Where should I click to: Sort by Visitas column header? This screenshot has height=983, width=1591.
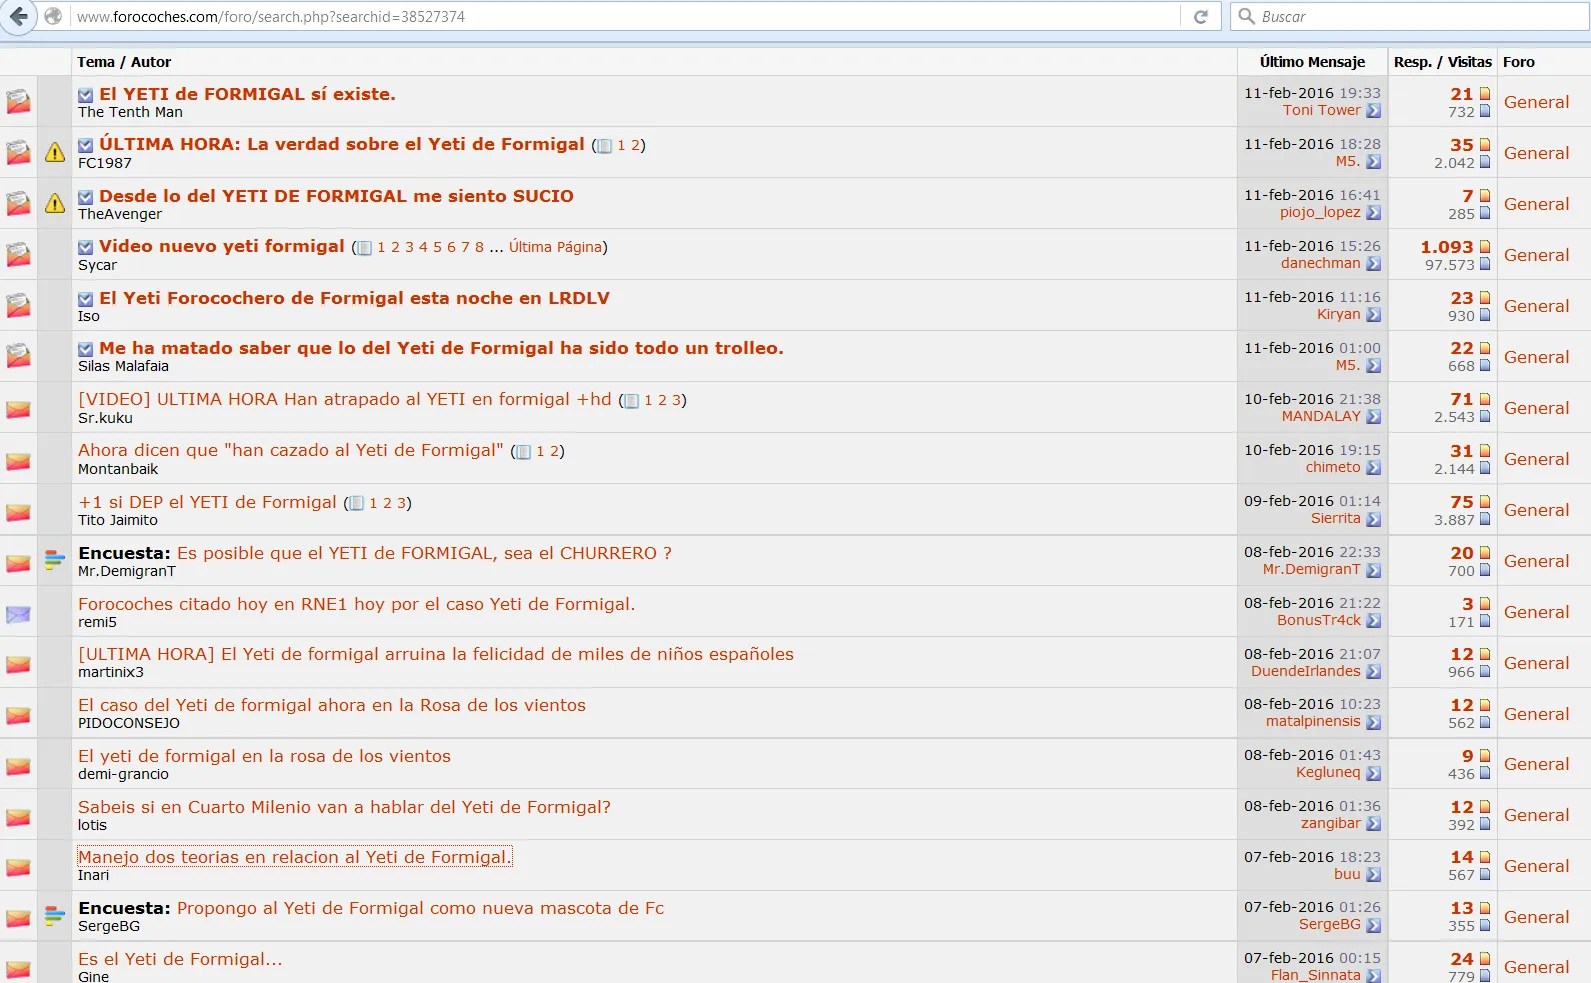tap(1470, 62)
